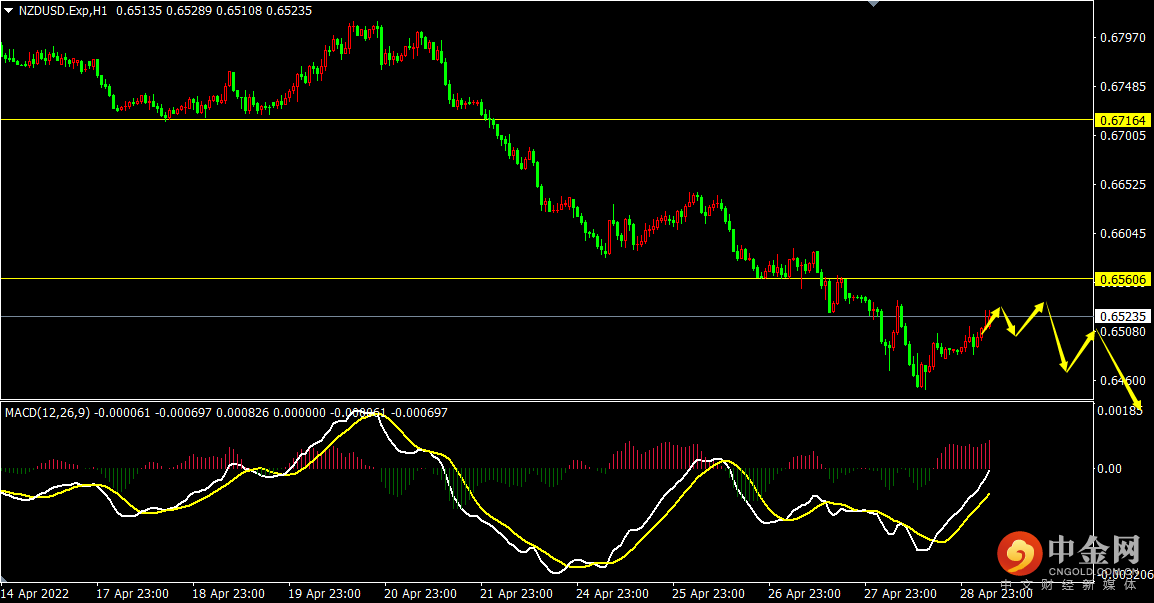1154x603 pixels.
Task: Click the latest red MACD histogram bar
Action: 990,454
